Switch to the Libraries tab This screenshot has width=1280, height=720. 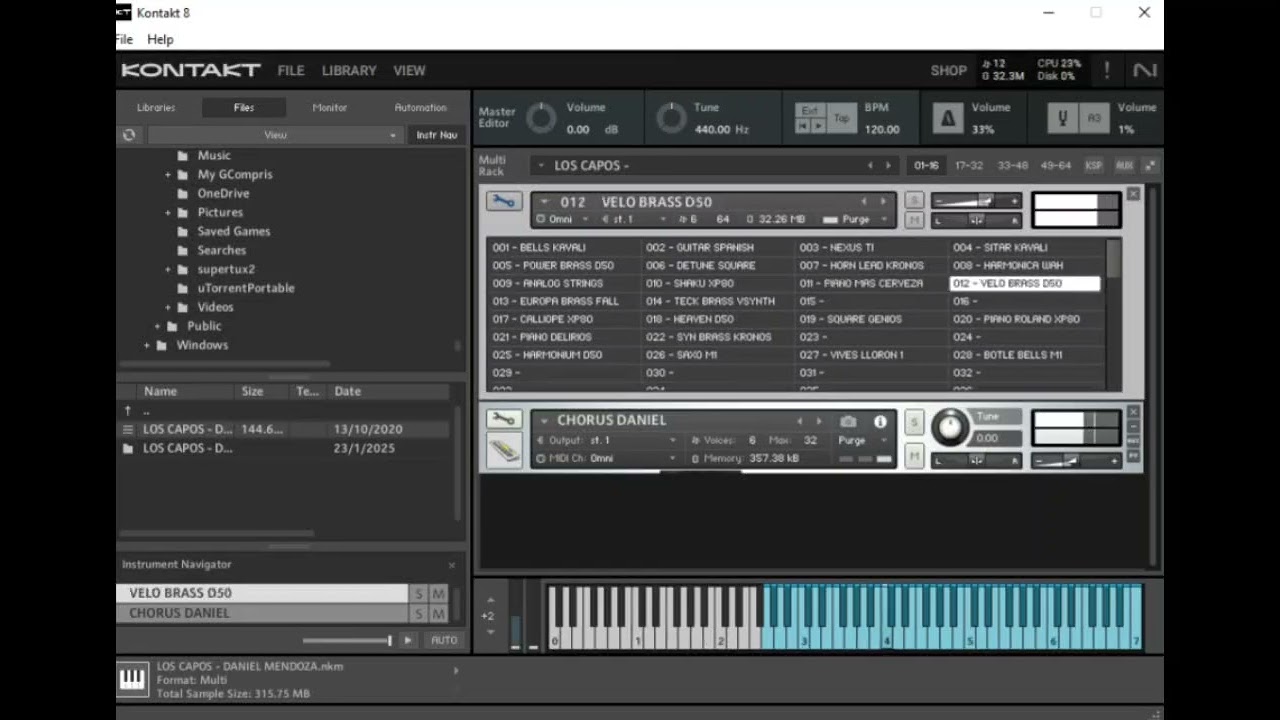point(156,107)
